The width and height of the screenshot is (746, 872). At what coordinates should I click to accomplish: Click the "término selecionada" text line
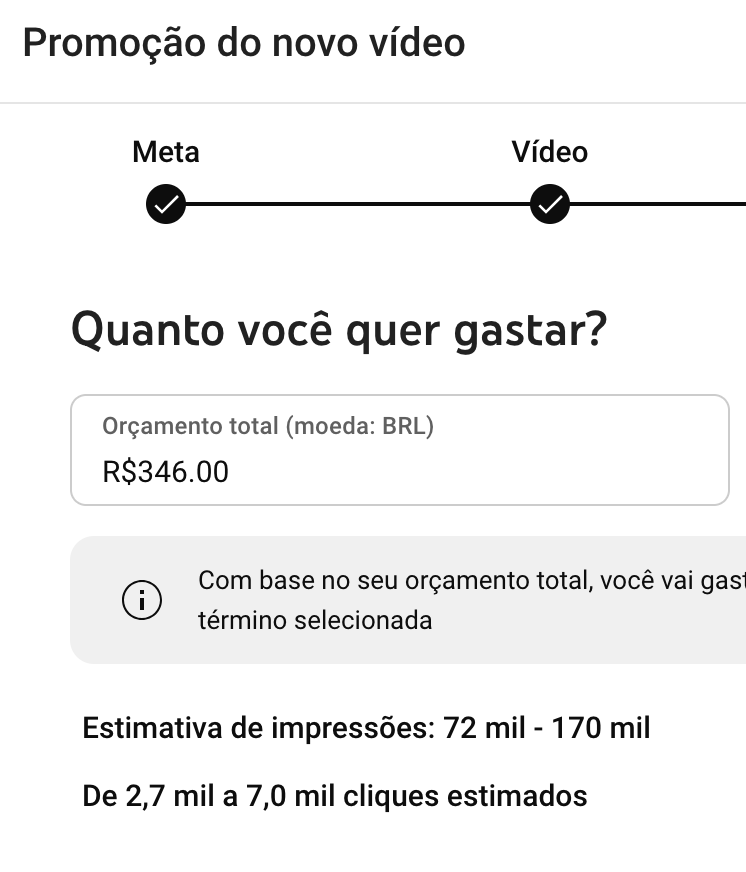pyautogui.click(x=315, y=620)
